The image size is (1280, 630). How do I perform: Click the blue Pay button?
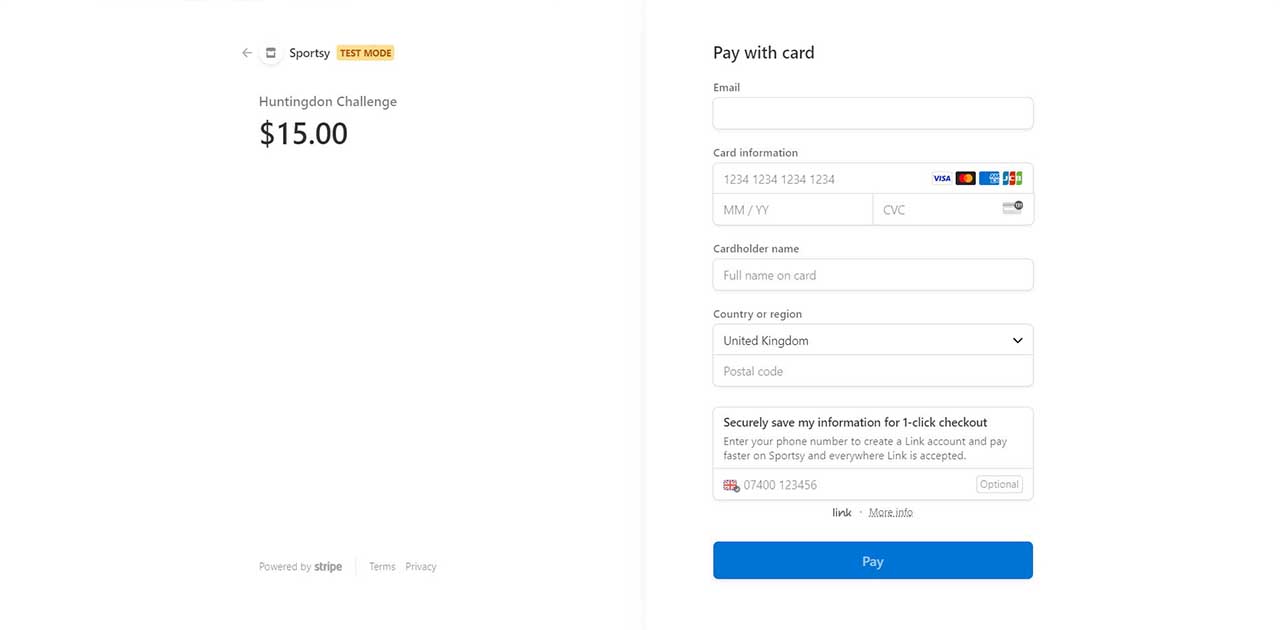873,561
